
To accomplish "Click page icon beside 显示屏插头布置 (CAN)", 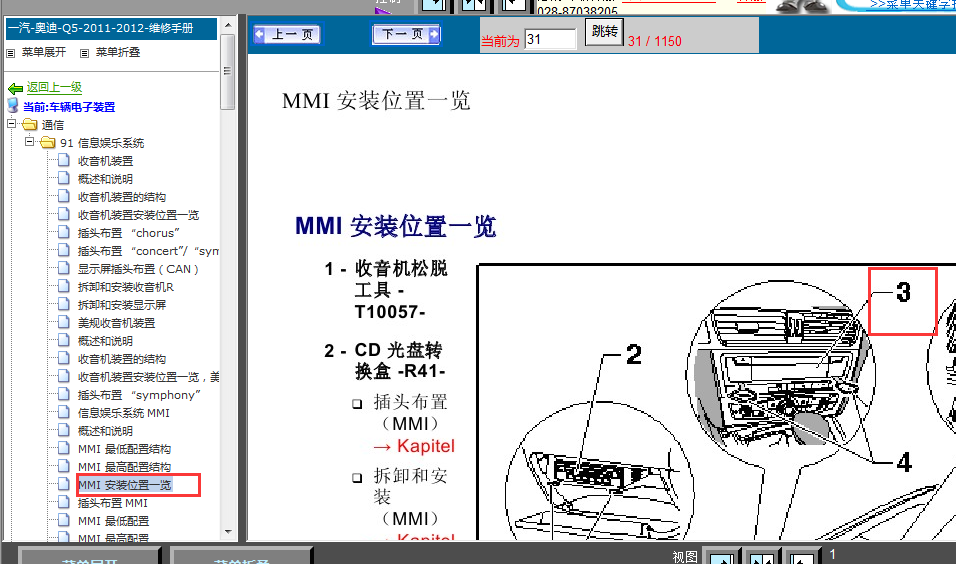I will [x=64, y=268].
